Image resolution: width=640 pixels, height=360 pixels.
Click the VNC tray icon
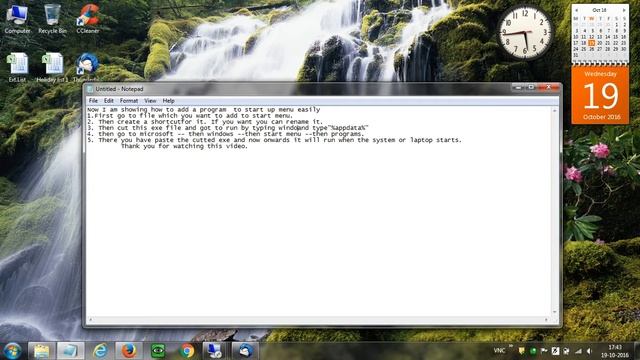pos(500,351)
